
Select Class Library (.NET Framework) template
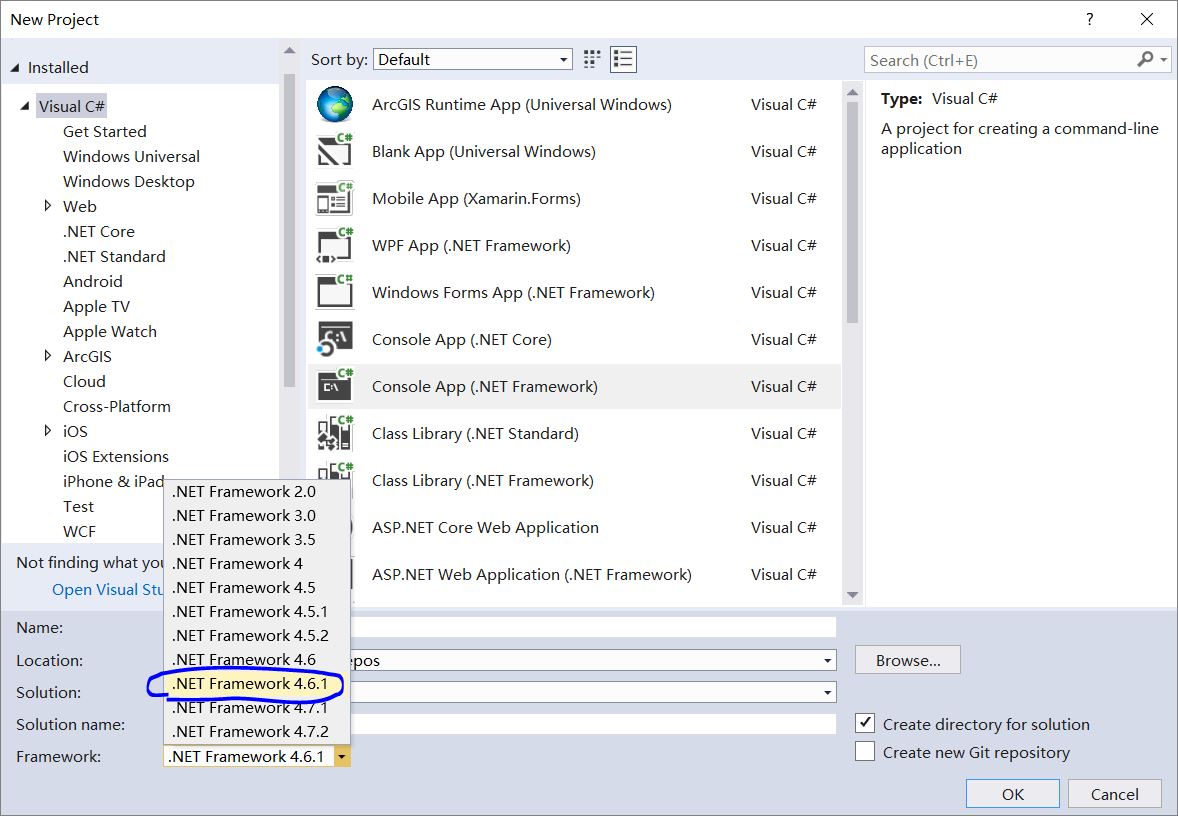[x=575, y=480]
